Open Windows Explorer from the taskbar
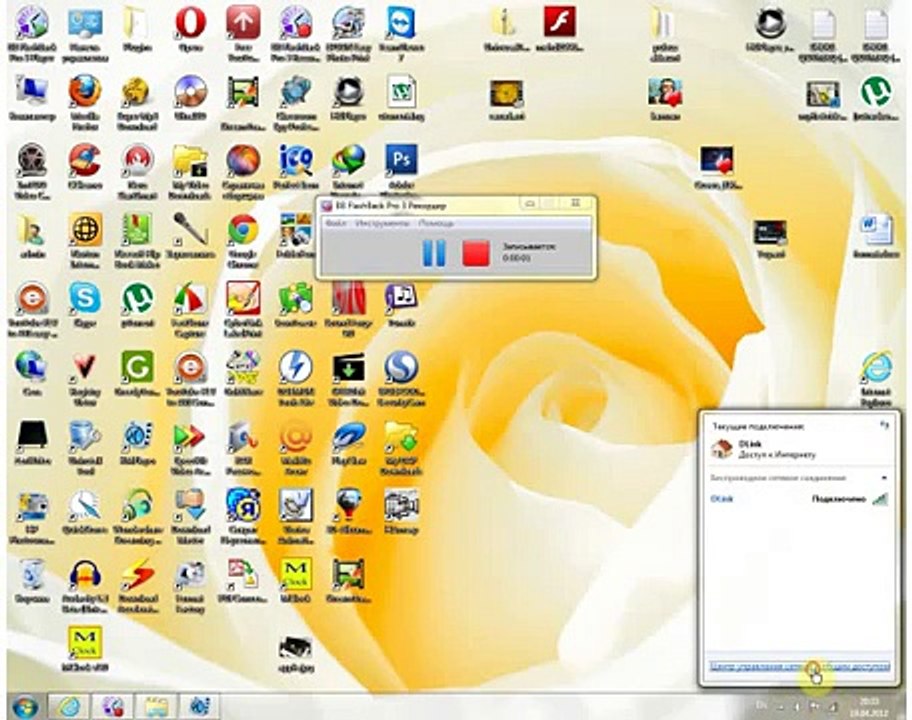The image size is (912, 720). (x=156, y=707)
